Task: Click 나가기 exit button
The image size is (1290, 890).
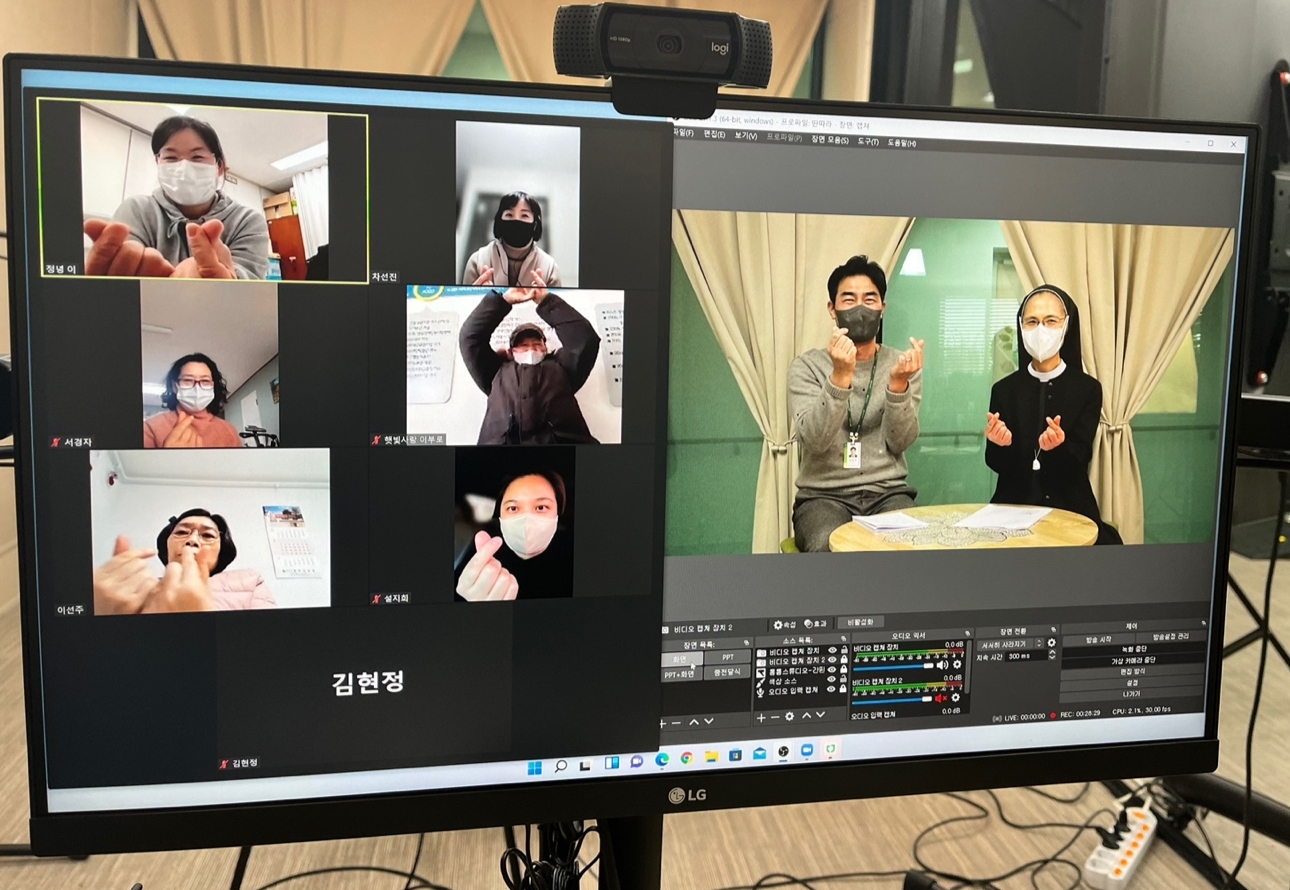Action: coord(1132,694)
